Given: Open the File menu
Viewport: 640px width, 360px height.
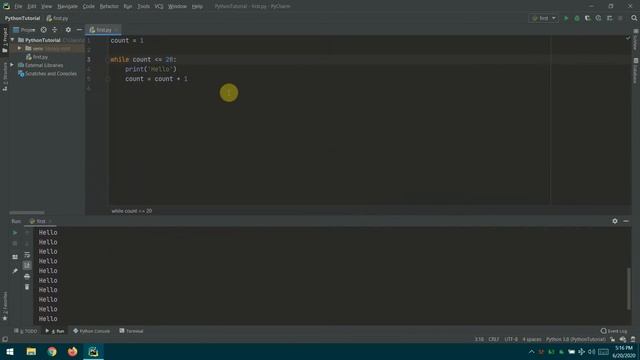Looking at the screenshot, I should click(18, 7).
